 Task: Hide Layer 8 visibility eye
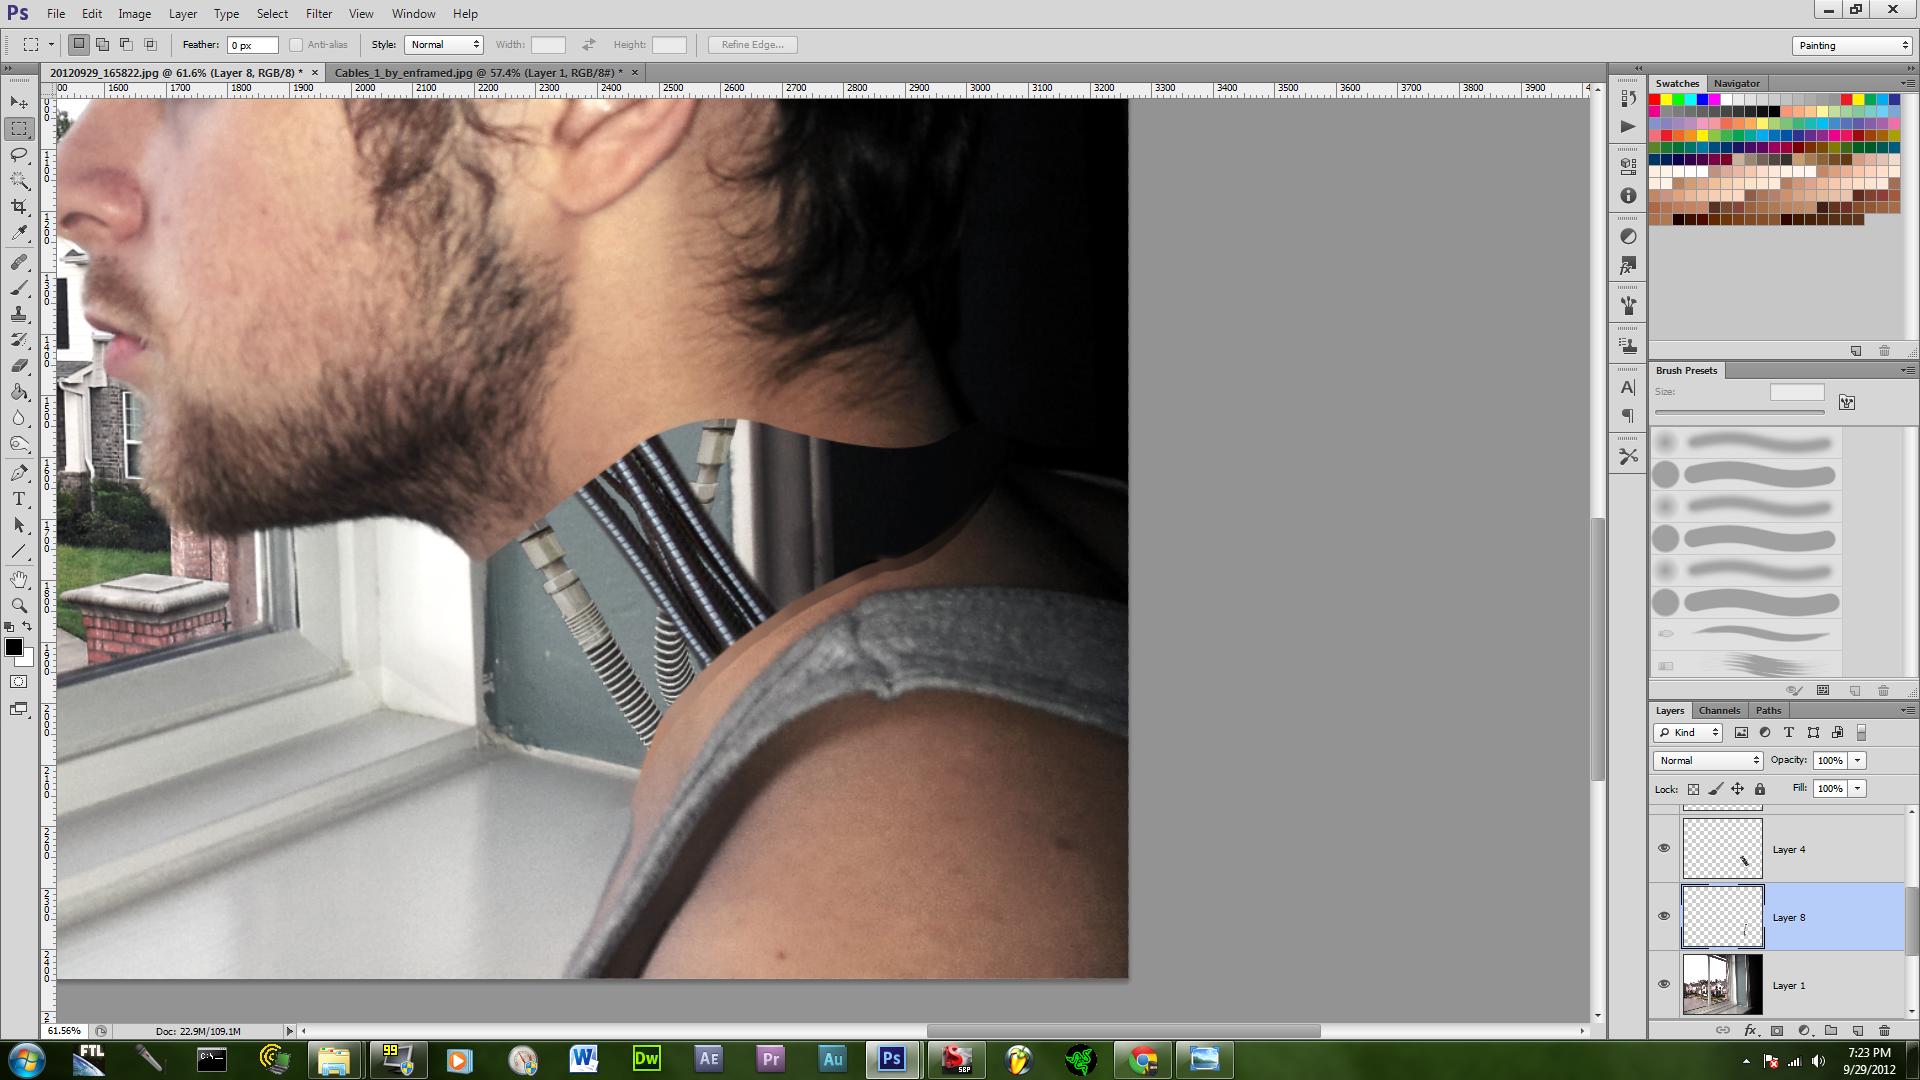pyautogui.click(x=1664, y=916)
